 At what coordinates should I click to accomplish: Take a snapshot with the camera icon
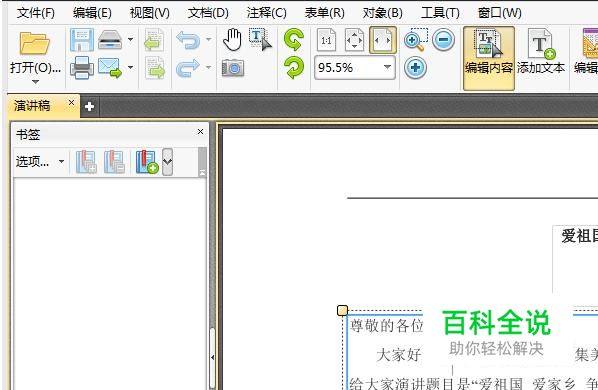pos(233,68)
